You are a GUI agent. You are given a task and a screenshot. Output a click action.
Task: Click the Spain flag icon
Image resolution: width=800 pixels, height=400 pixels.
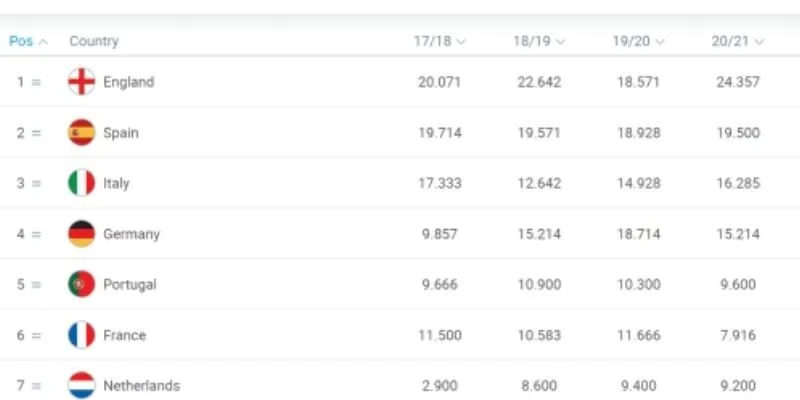click(81, 133)
